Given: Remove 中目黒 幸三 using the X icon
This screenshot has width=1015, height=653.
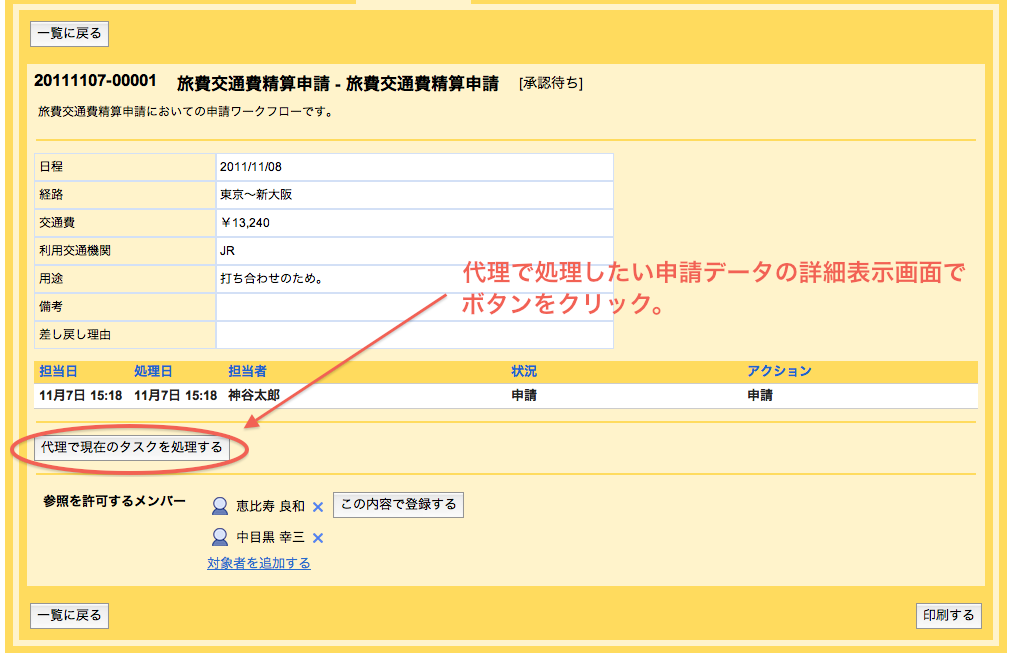Looking at the screenshot, I should (x=318, y=538).
